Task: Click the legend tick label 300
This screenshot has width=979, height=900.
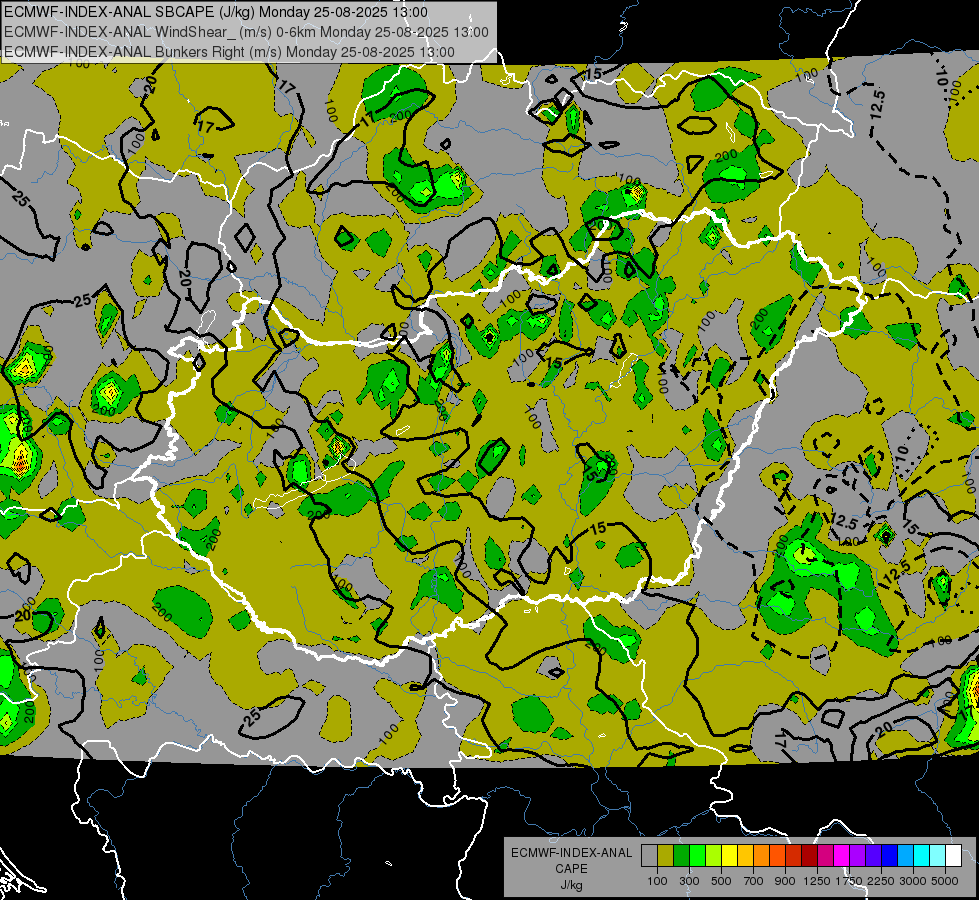Action: coord(689,881)
